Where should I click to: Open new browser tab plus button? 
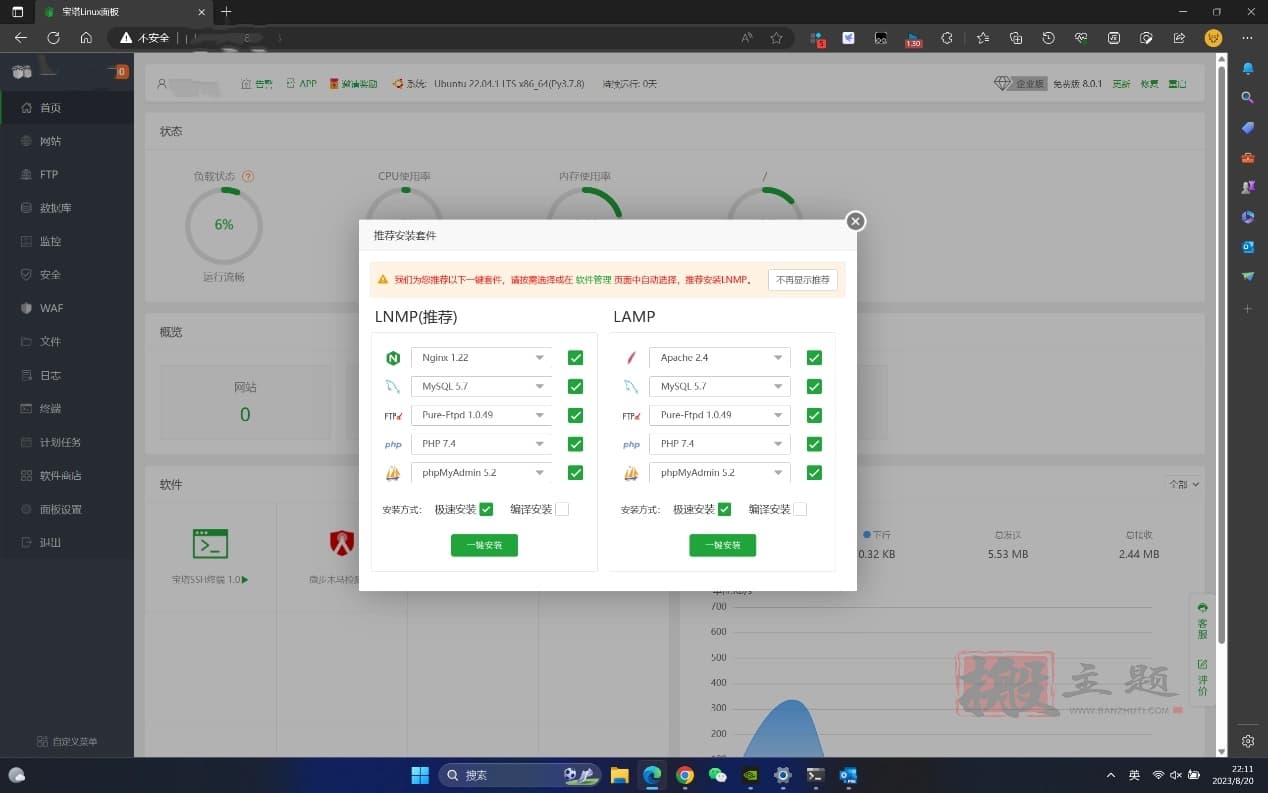[x=226, y=12]
